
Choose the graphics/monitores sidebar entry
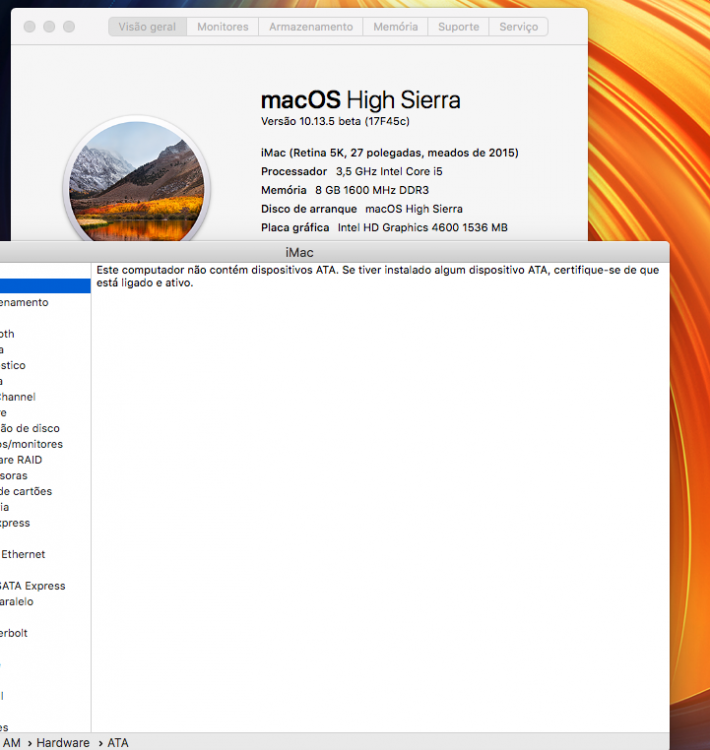tap(31, 444)
